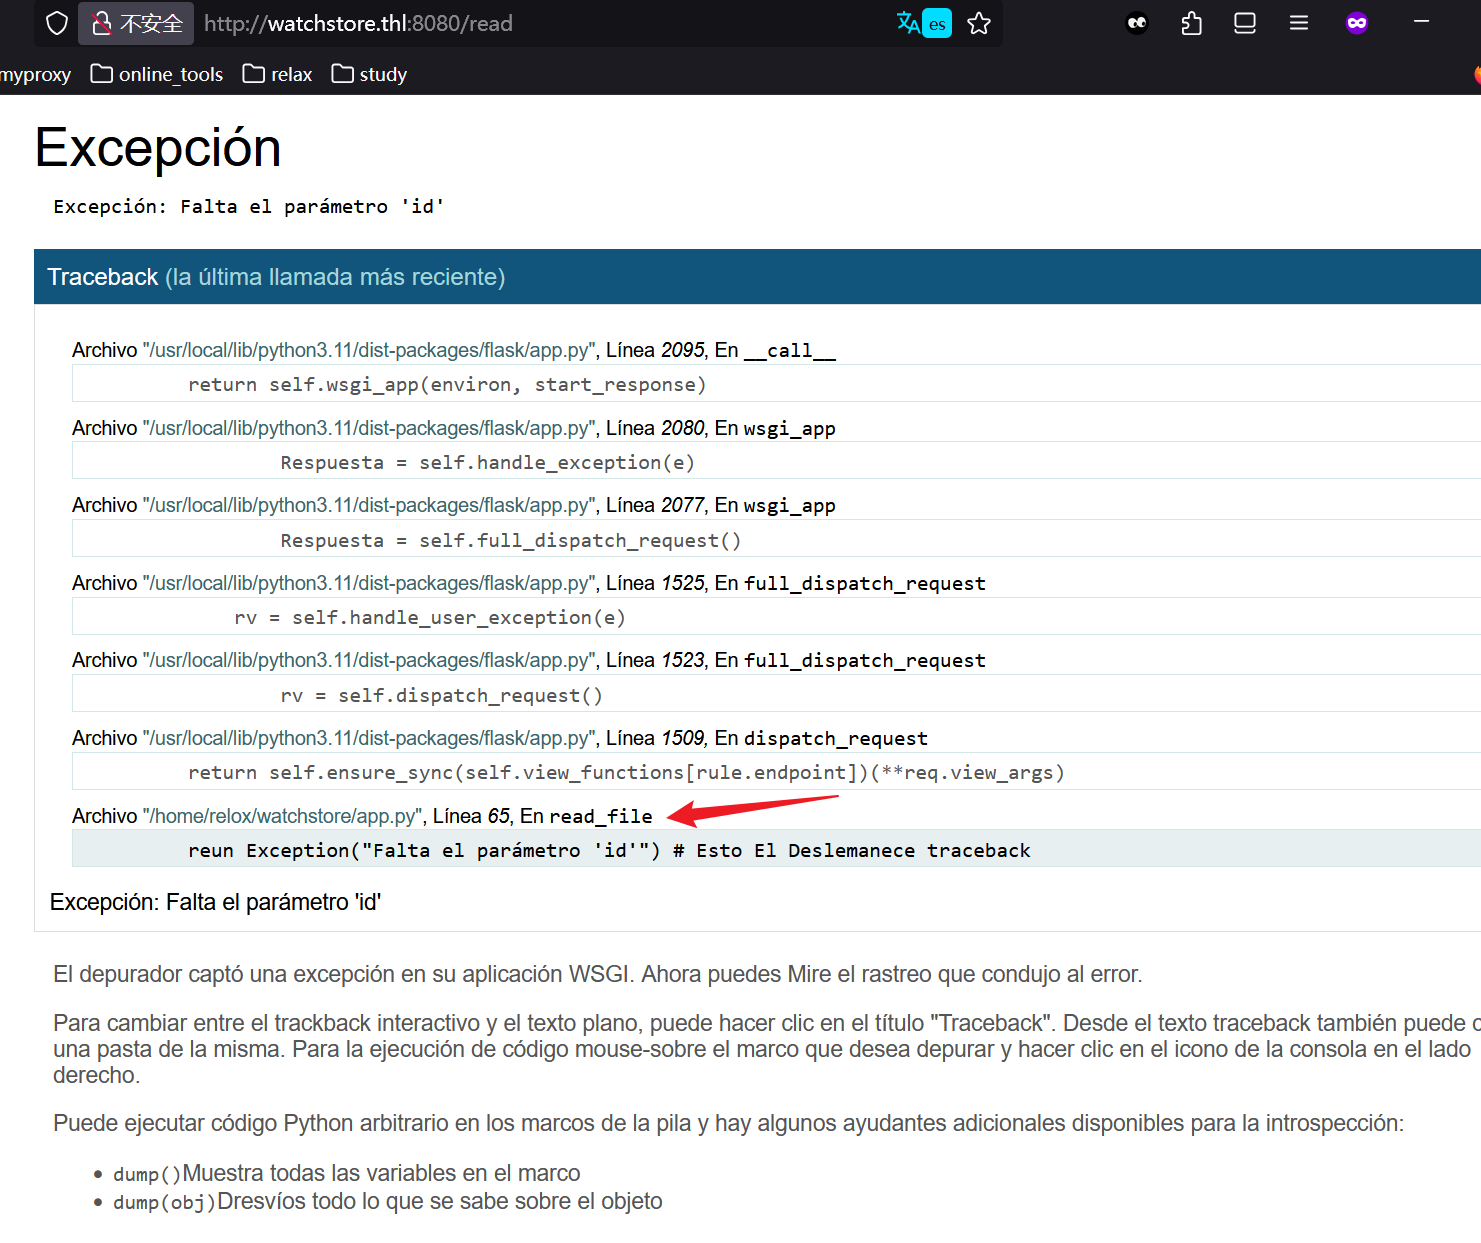The height and width of the screenshot is (1243, 1481).
Task: Click the tracking protection shield icon
Action: pos(57,23)
